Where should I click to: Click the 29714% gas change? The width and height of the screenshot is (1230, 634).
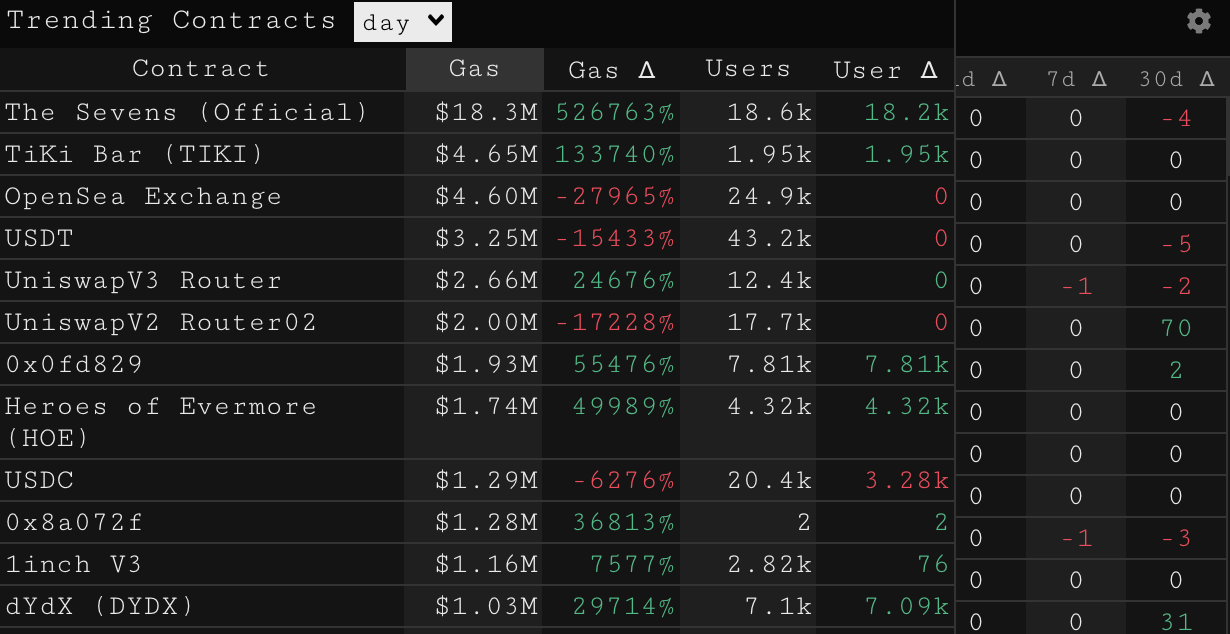624,606
